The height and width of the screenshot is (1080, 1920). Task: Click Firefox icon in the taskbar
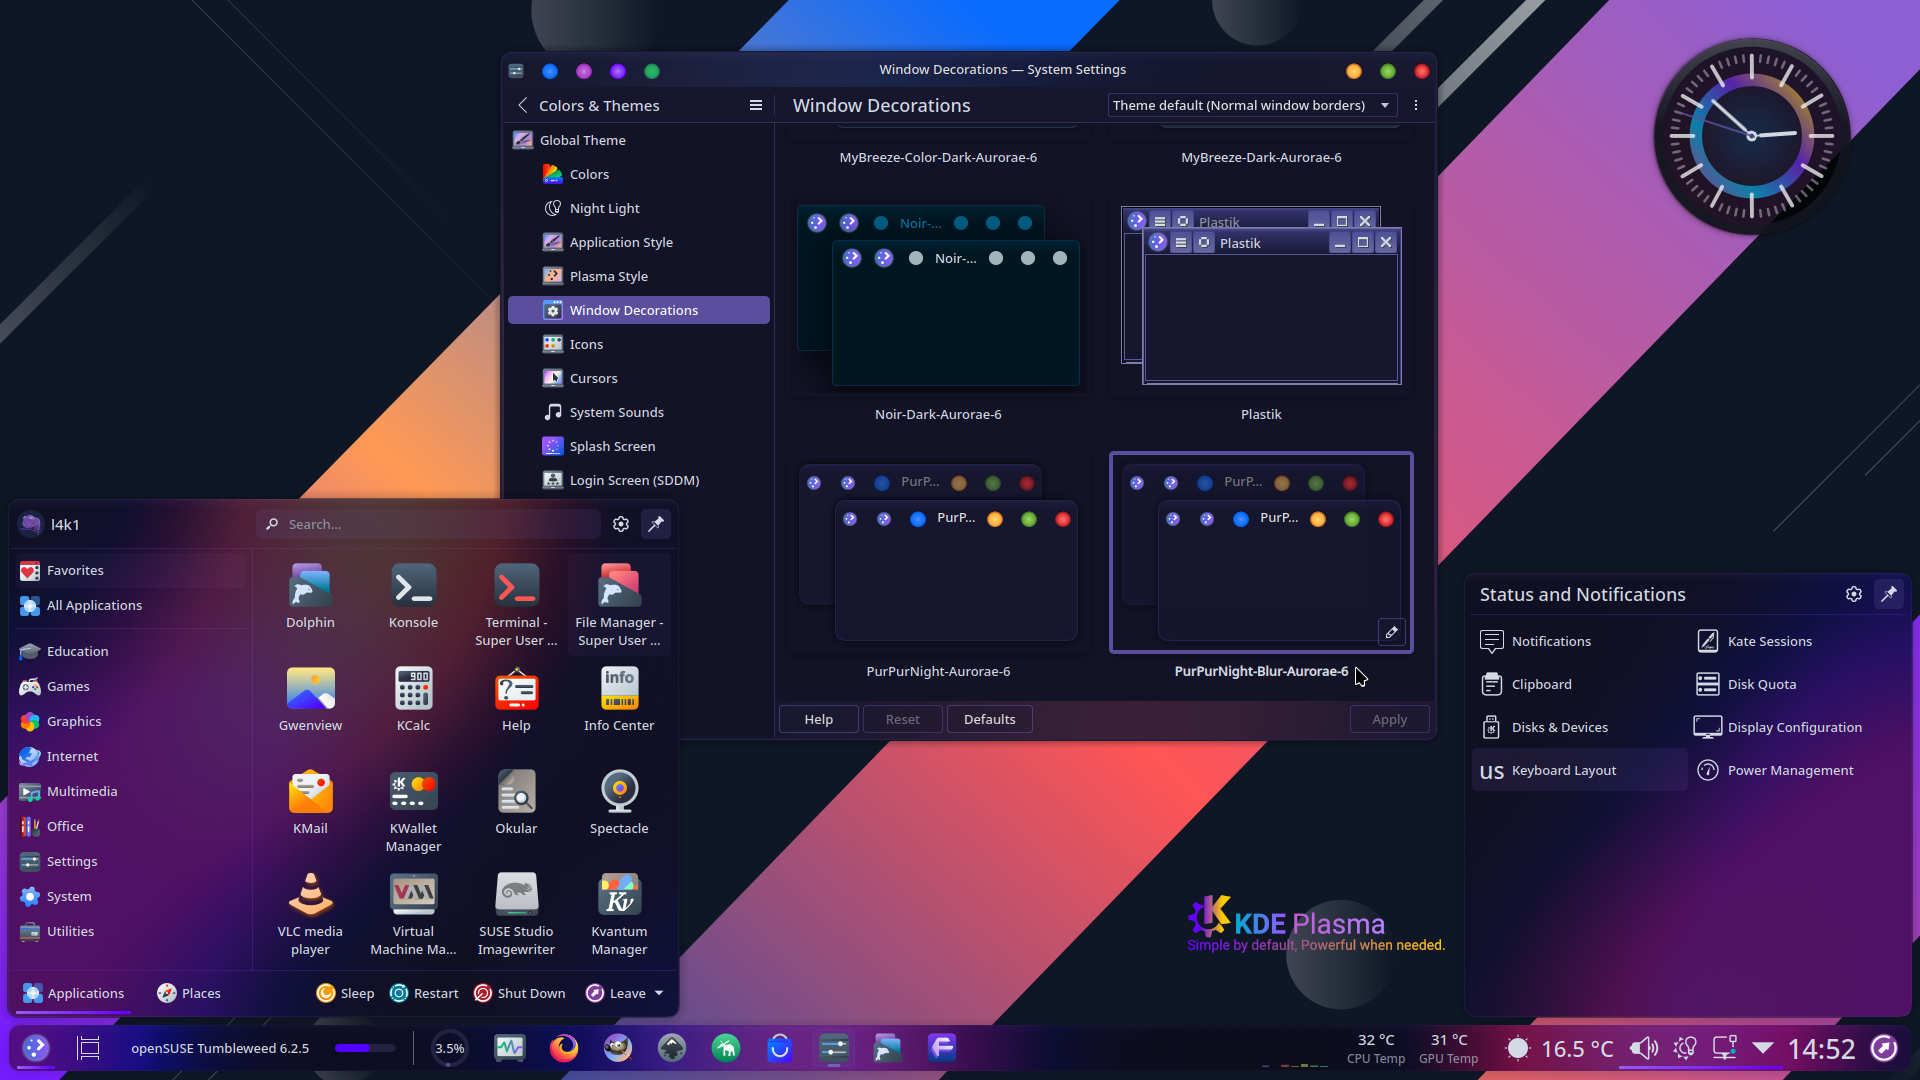[x=564, y=1048]
